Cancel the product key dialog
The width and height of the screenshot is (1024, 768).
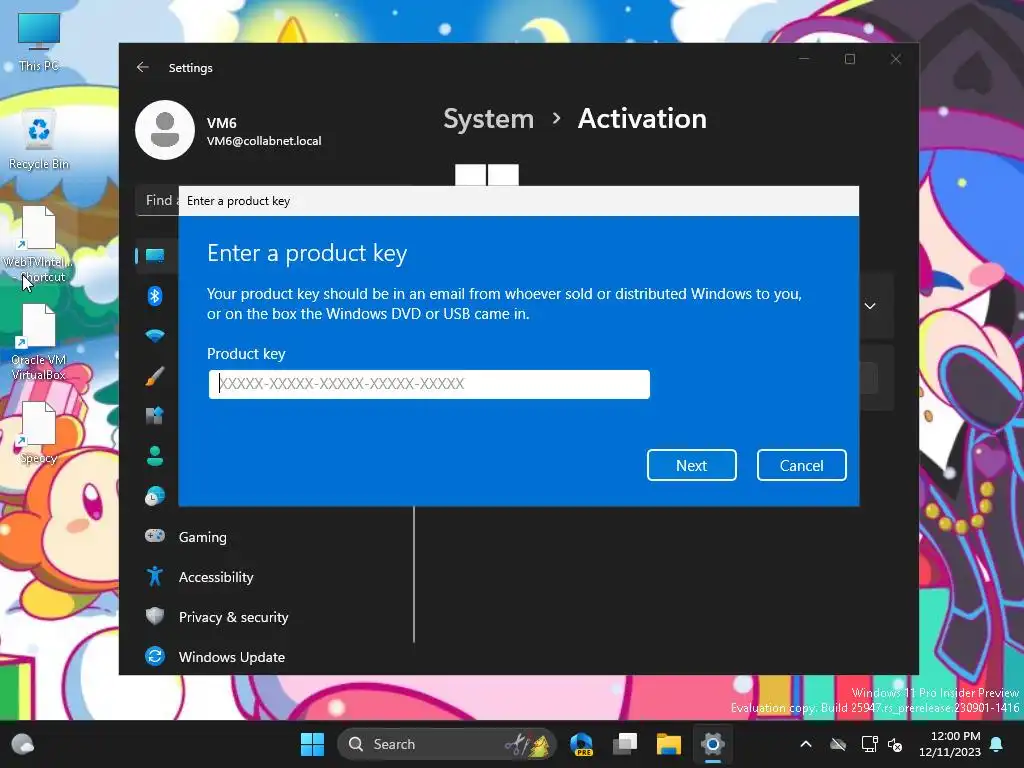click(801, 465)
